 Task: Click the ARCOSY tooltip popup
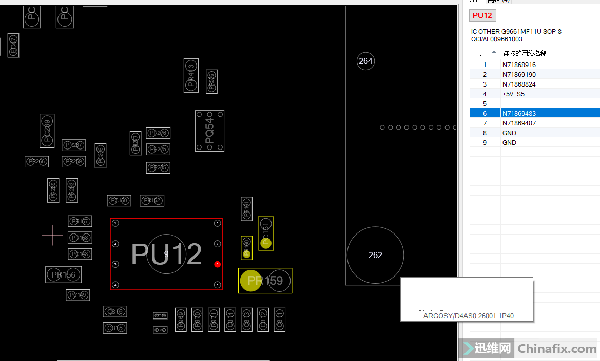(467, 299)
